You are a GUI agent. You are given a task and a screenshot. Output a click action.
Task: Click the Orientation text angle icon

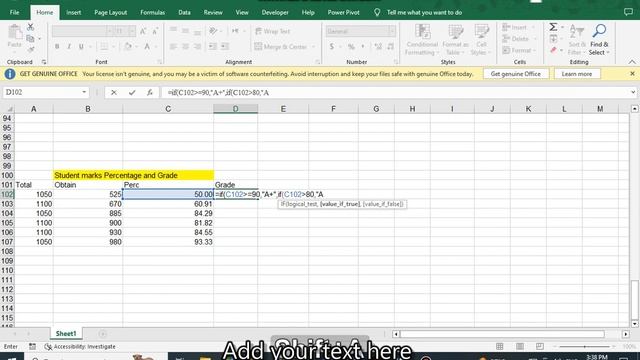tap(213, 31)
